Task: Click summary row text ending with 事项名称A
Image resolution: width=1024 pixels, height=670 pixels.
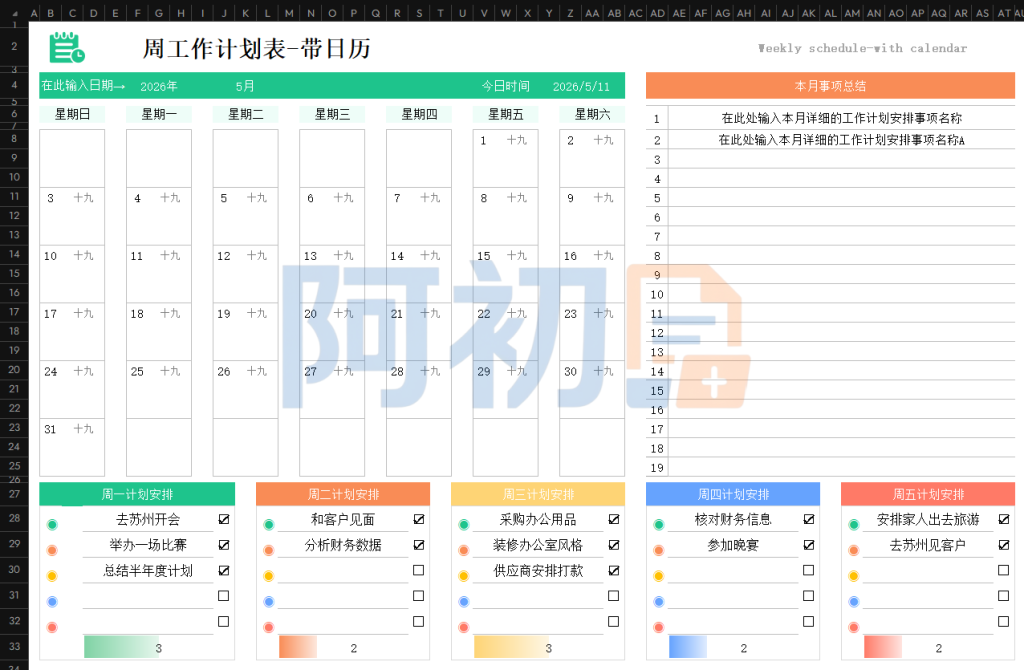Action: 841,140
